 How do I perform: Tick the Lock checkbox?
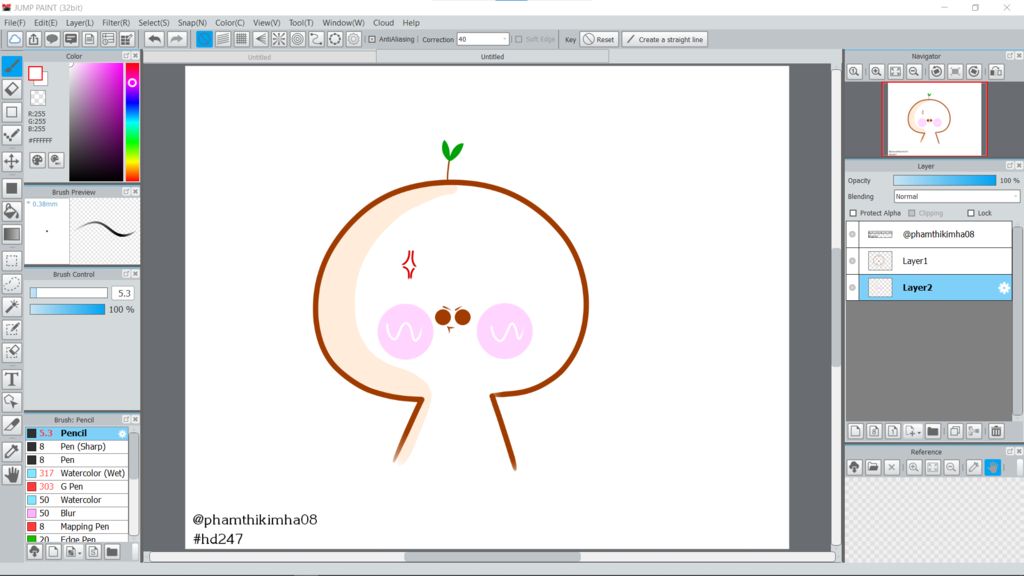click(971, 213)
